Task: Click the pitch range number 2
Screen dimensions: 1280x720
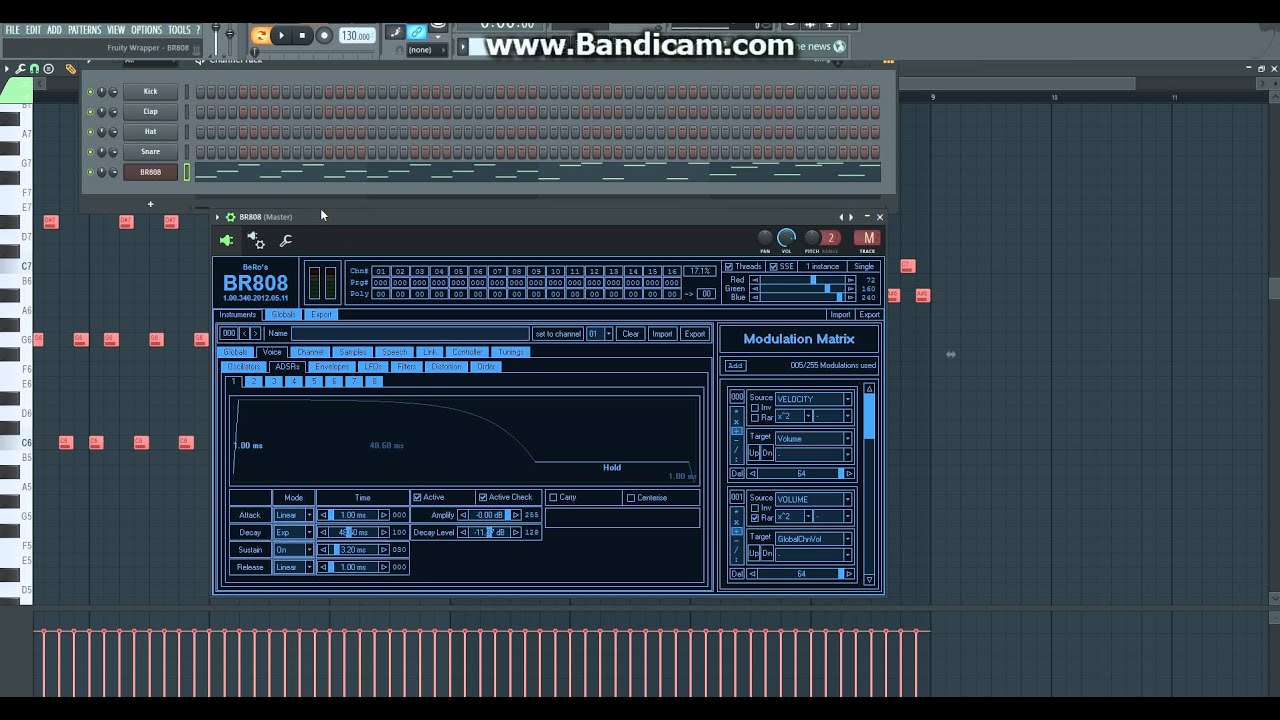Action: [830, 238]
